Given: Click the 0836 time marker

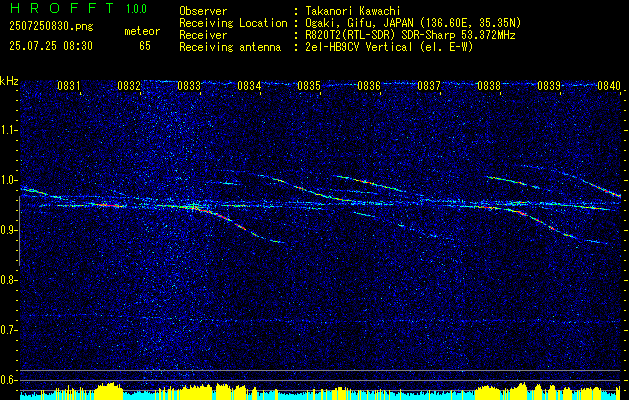Looking at the screenshot, I should tap(369, 86).
